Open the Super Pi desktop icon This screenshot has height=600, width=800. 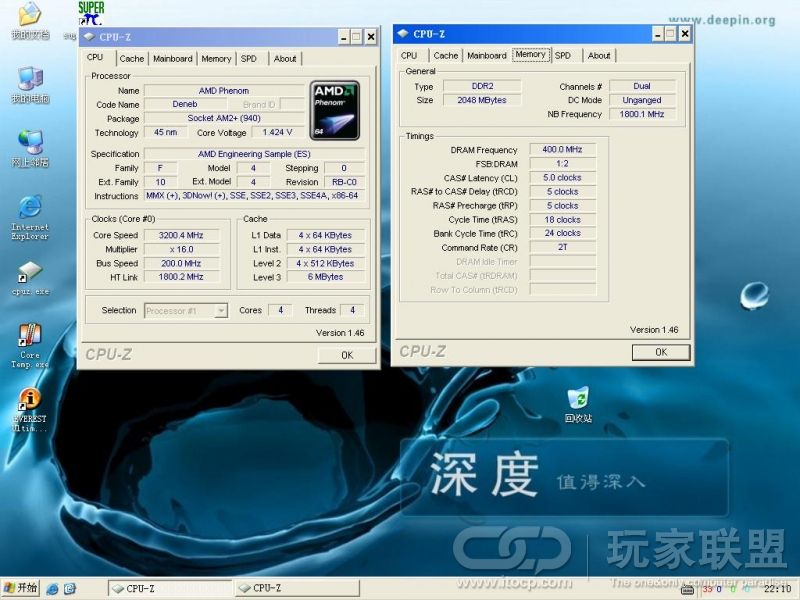[91, 14]
